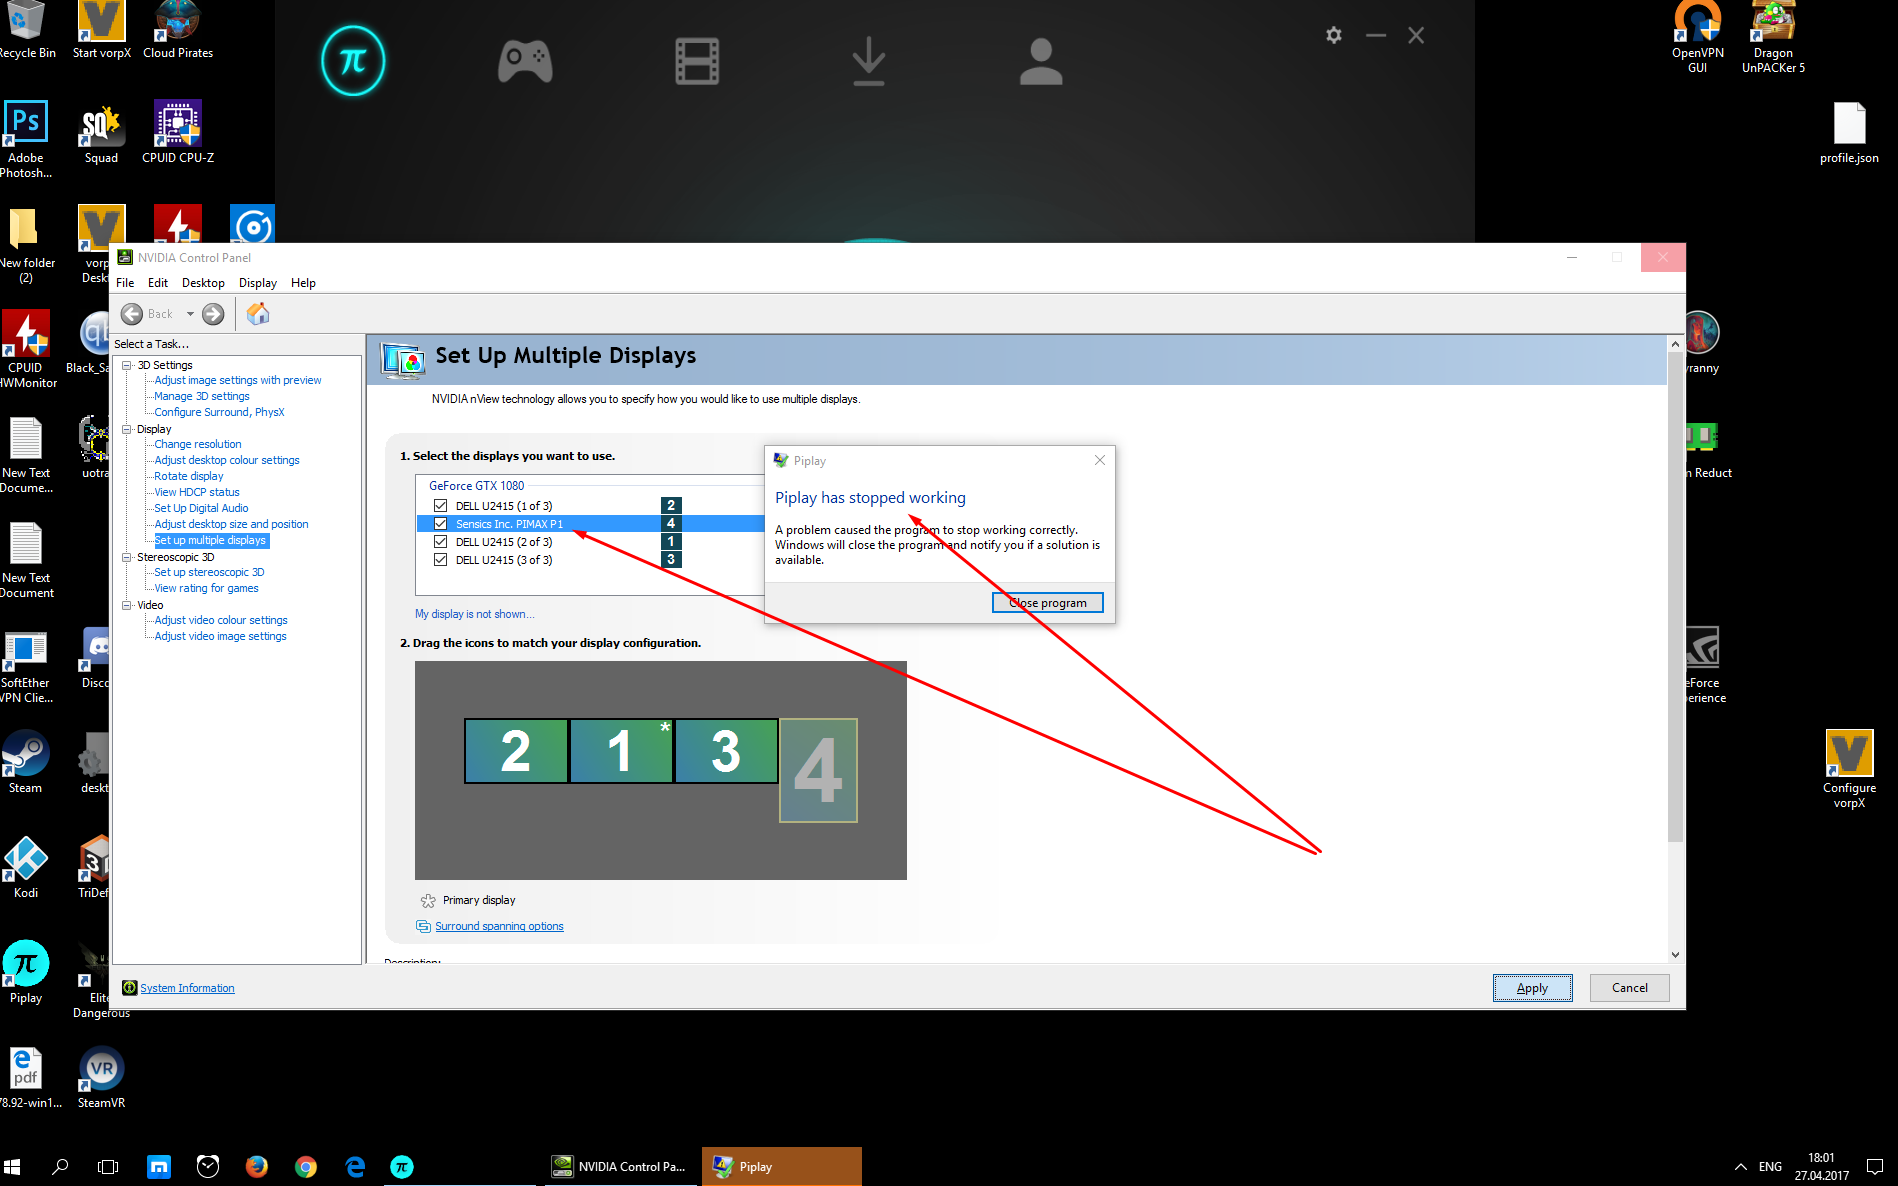Click NVIDIA Control Panel Home icon

[258, 314]
